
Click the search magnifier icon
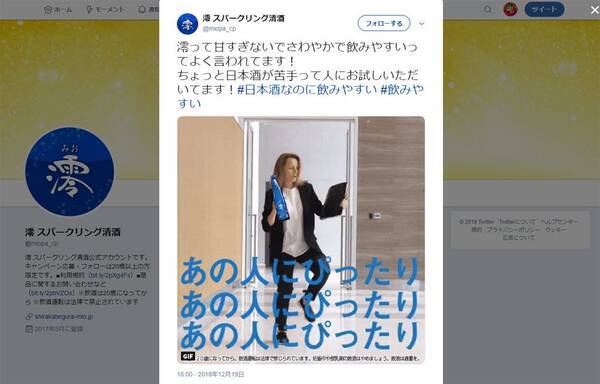pos(488,9)
